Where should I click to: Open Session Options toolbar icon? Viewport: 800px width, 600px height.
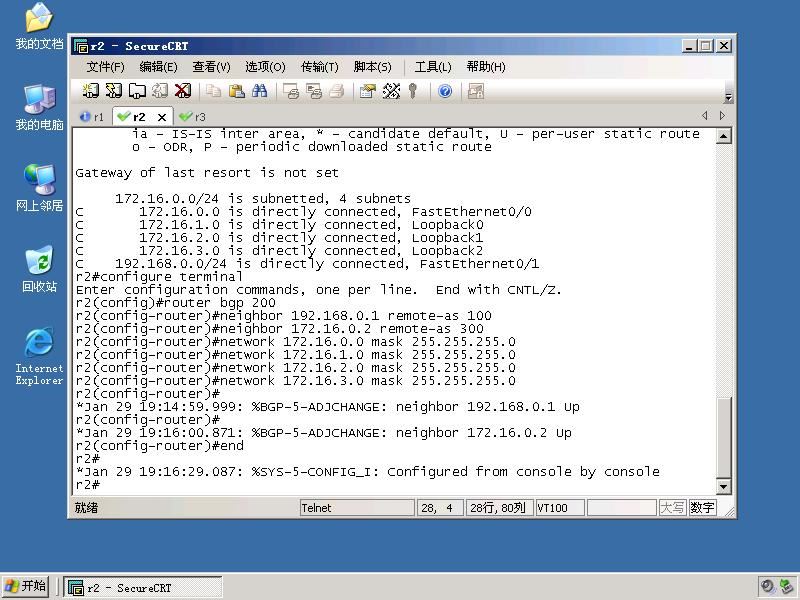(368, 91)
